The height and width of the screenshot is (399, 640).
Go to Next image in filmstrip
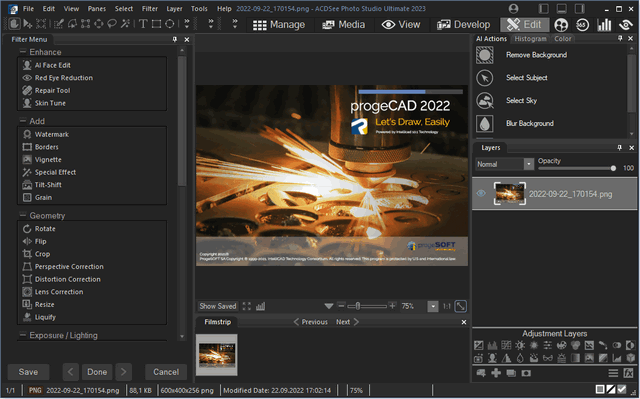(x=347, y=322)
